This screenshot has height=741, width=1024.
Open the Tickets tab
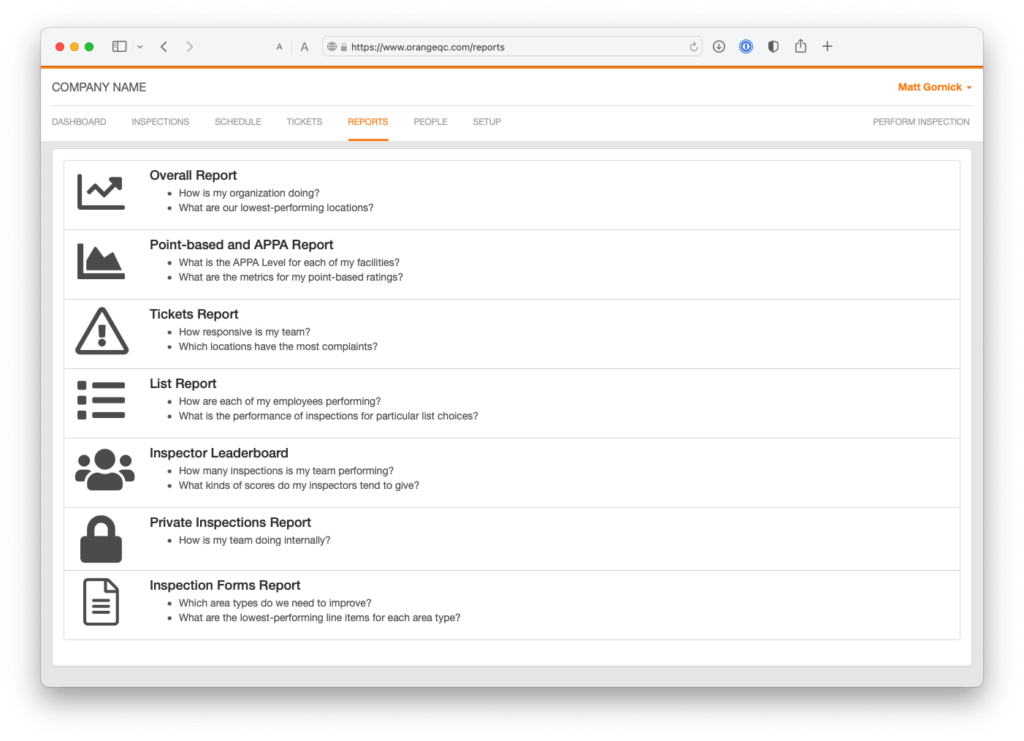pyautogui.click(x=304, y=122)
